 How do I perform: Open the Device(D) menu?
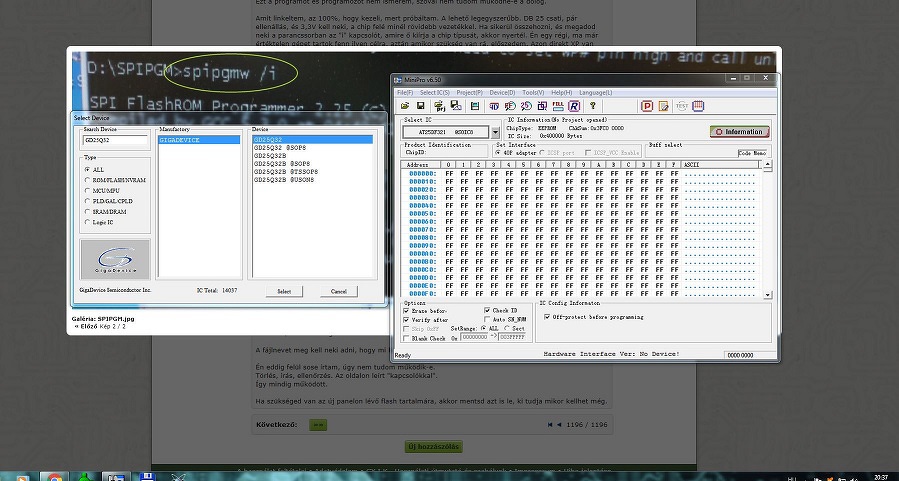(x=502, y=92)
